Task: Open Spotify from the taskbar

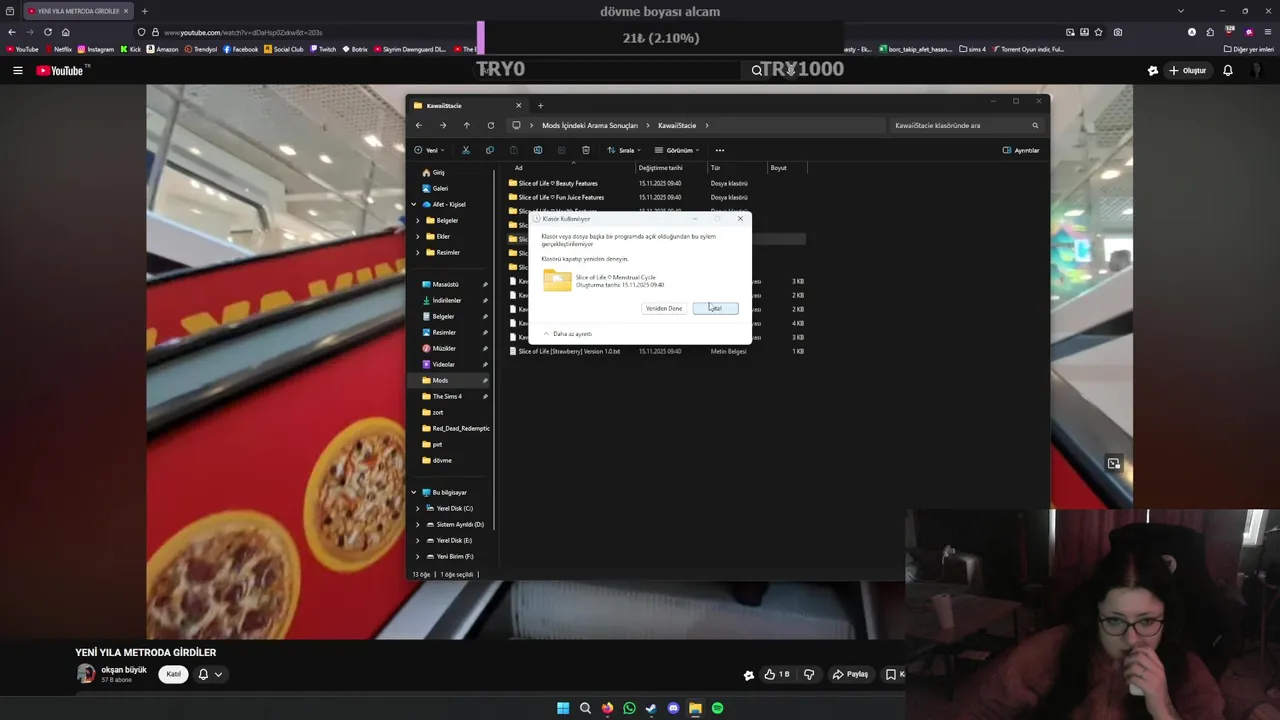Action: (717, 708)
